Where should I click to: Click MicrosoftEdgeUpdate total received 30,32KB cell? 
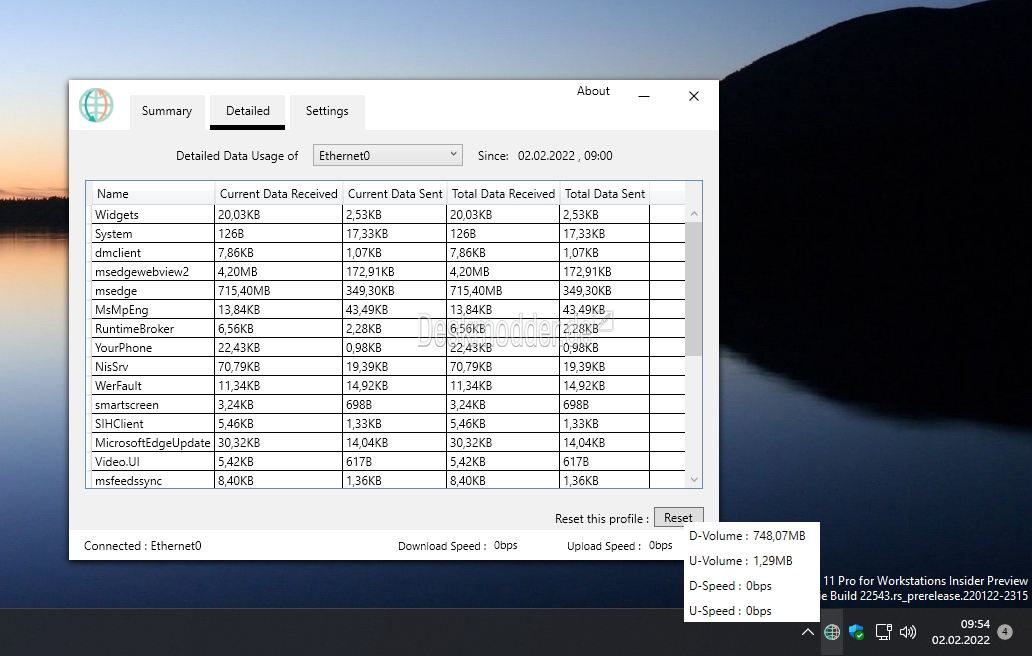pyautogui.click(x=503, y=443)
